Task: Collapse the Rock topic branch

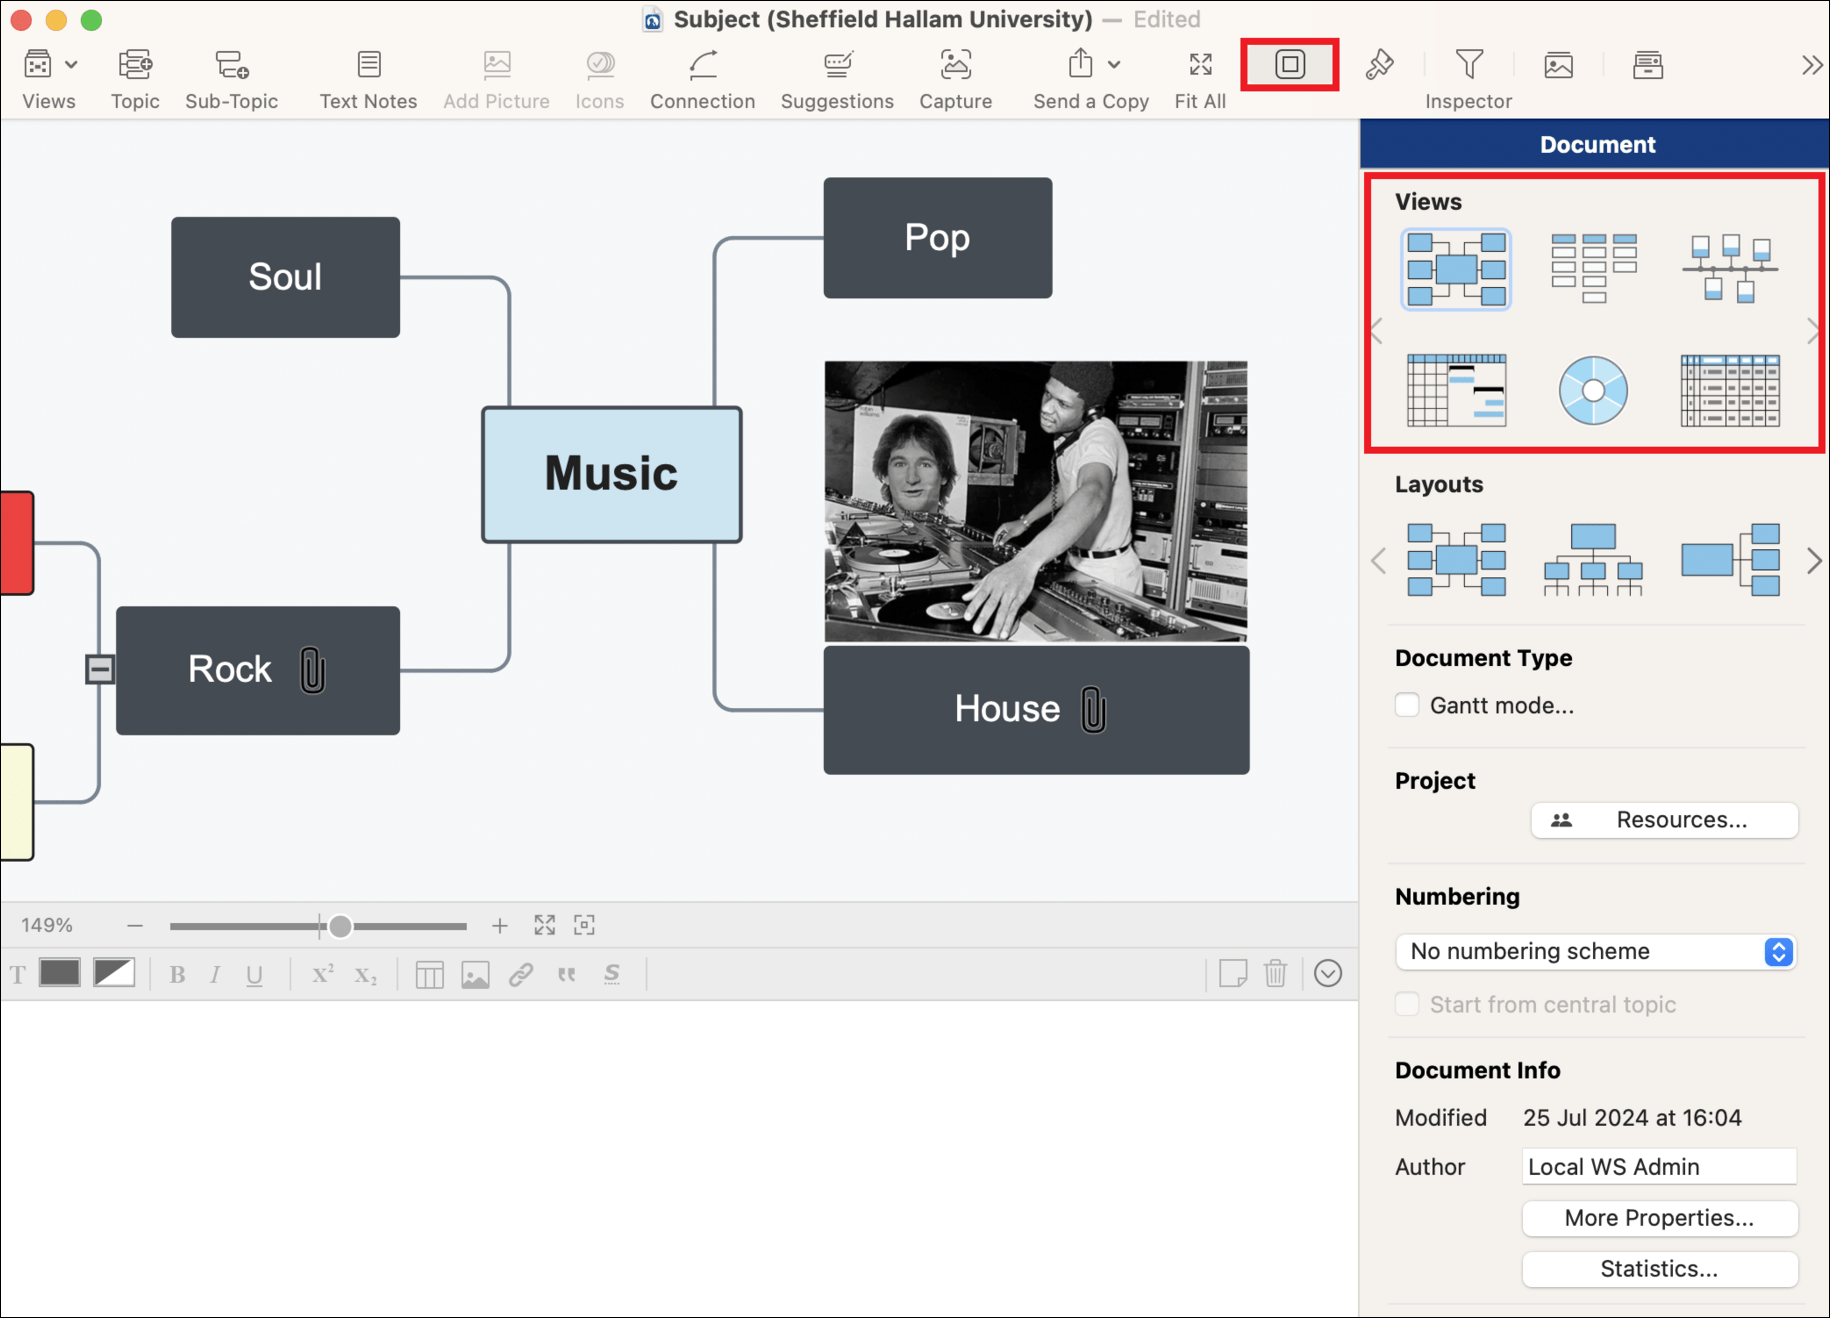Action: [x=99, y=669]
